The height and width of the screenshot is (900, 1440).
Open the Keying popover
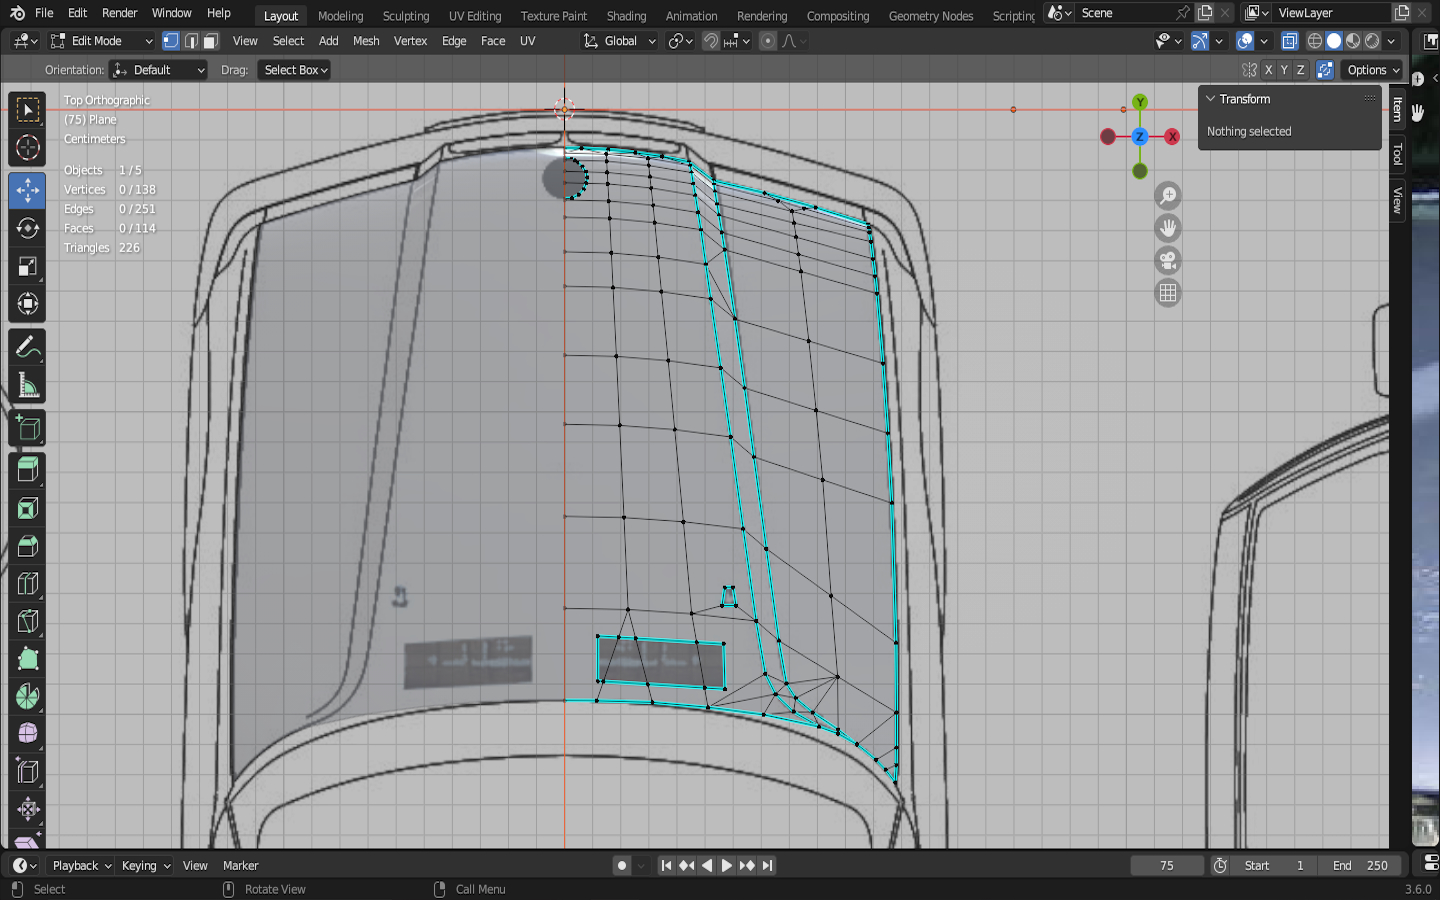145,866
